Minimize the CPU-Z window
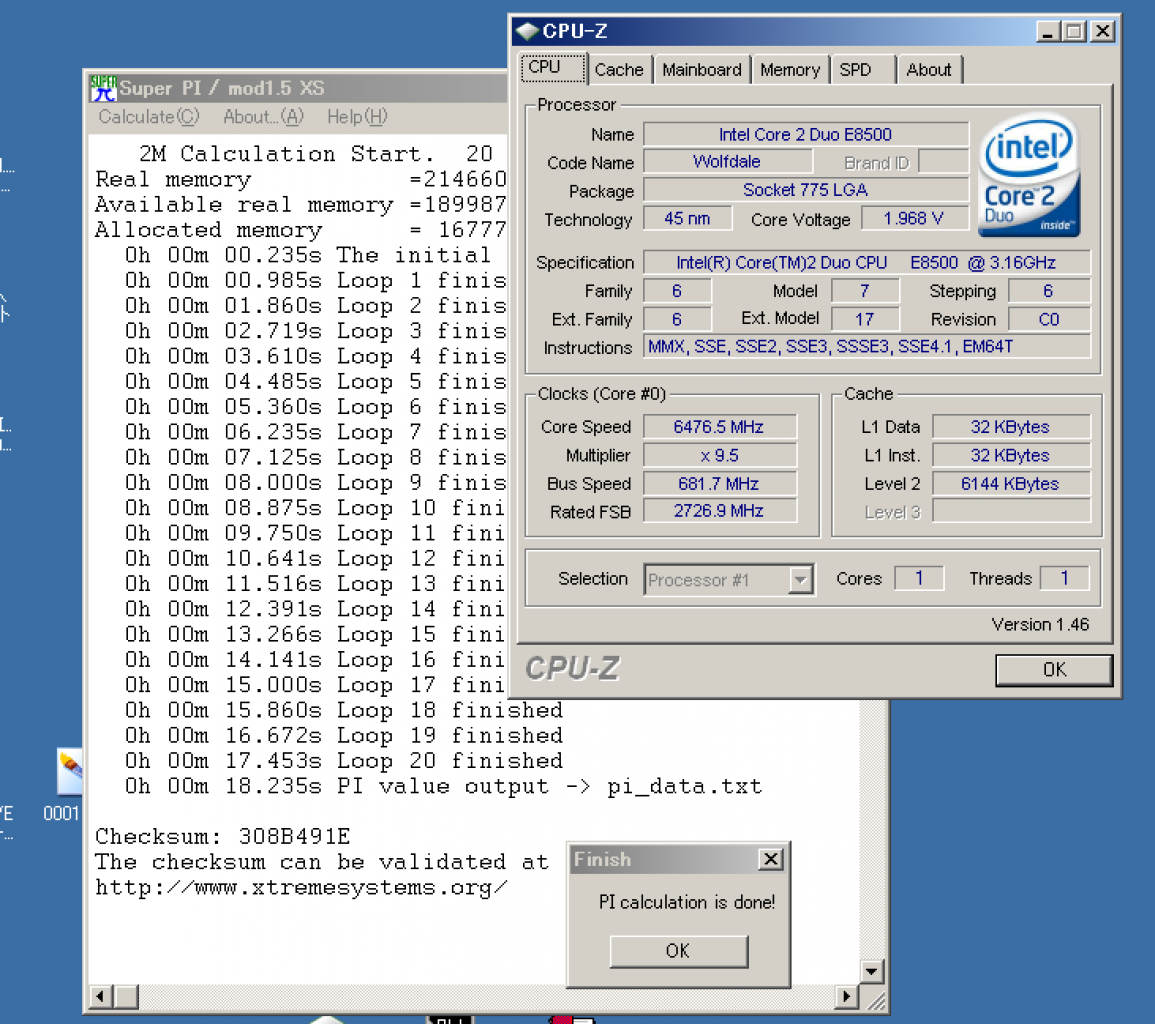Viewport: 1155px width, 1024px height. click(1048, 32)
